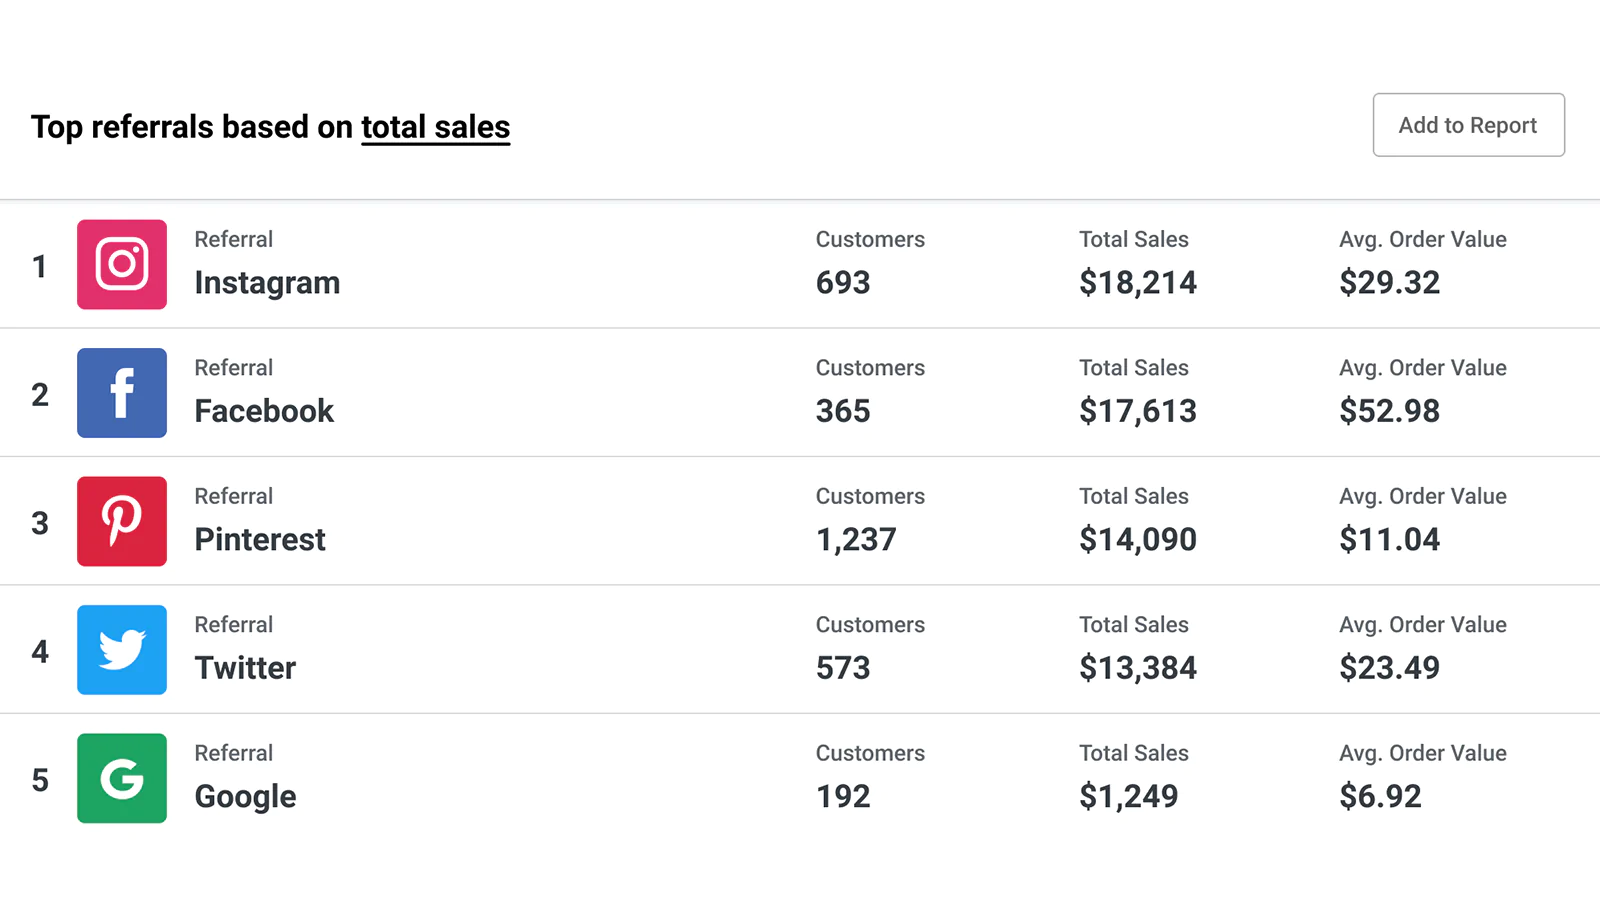Click the Total Sales label in Google row
This screenshot has height=900, width=1600.
point(1134,754)
